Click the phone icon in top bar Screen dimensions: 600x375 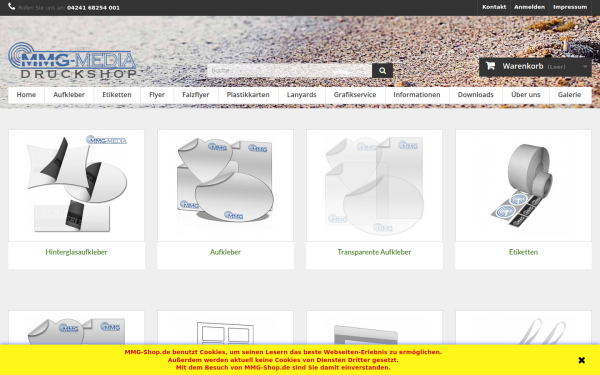coord(11,7)
